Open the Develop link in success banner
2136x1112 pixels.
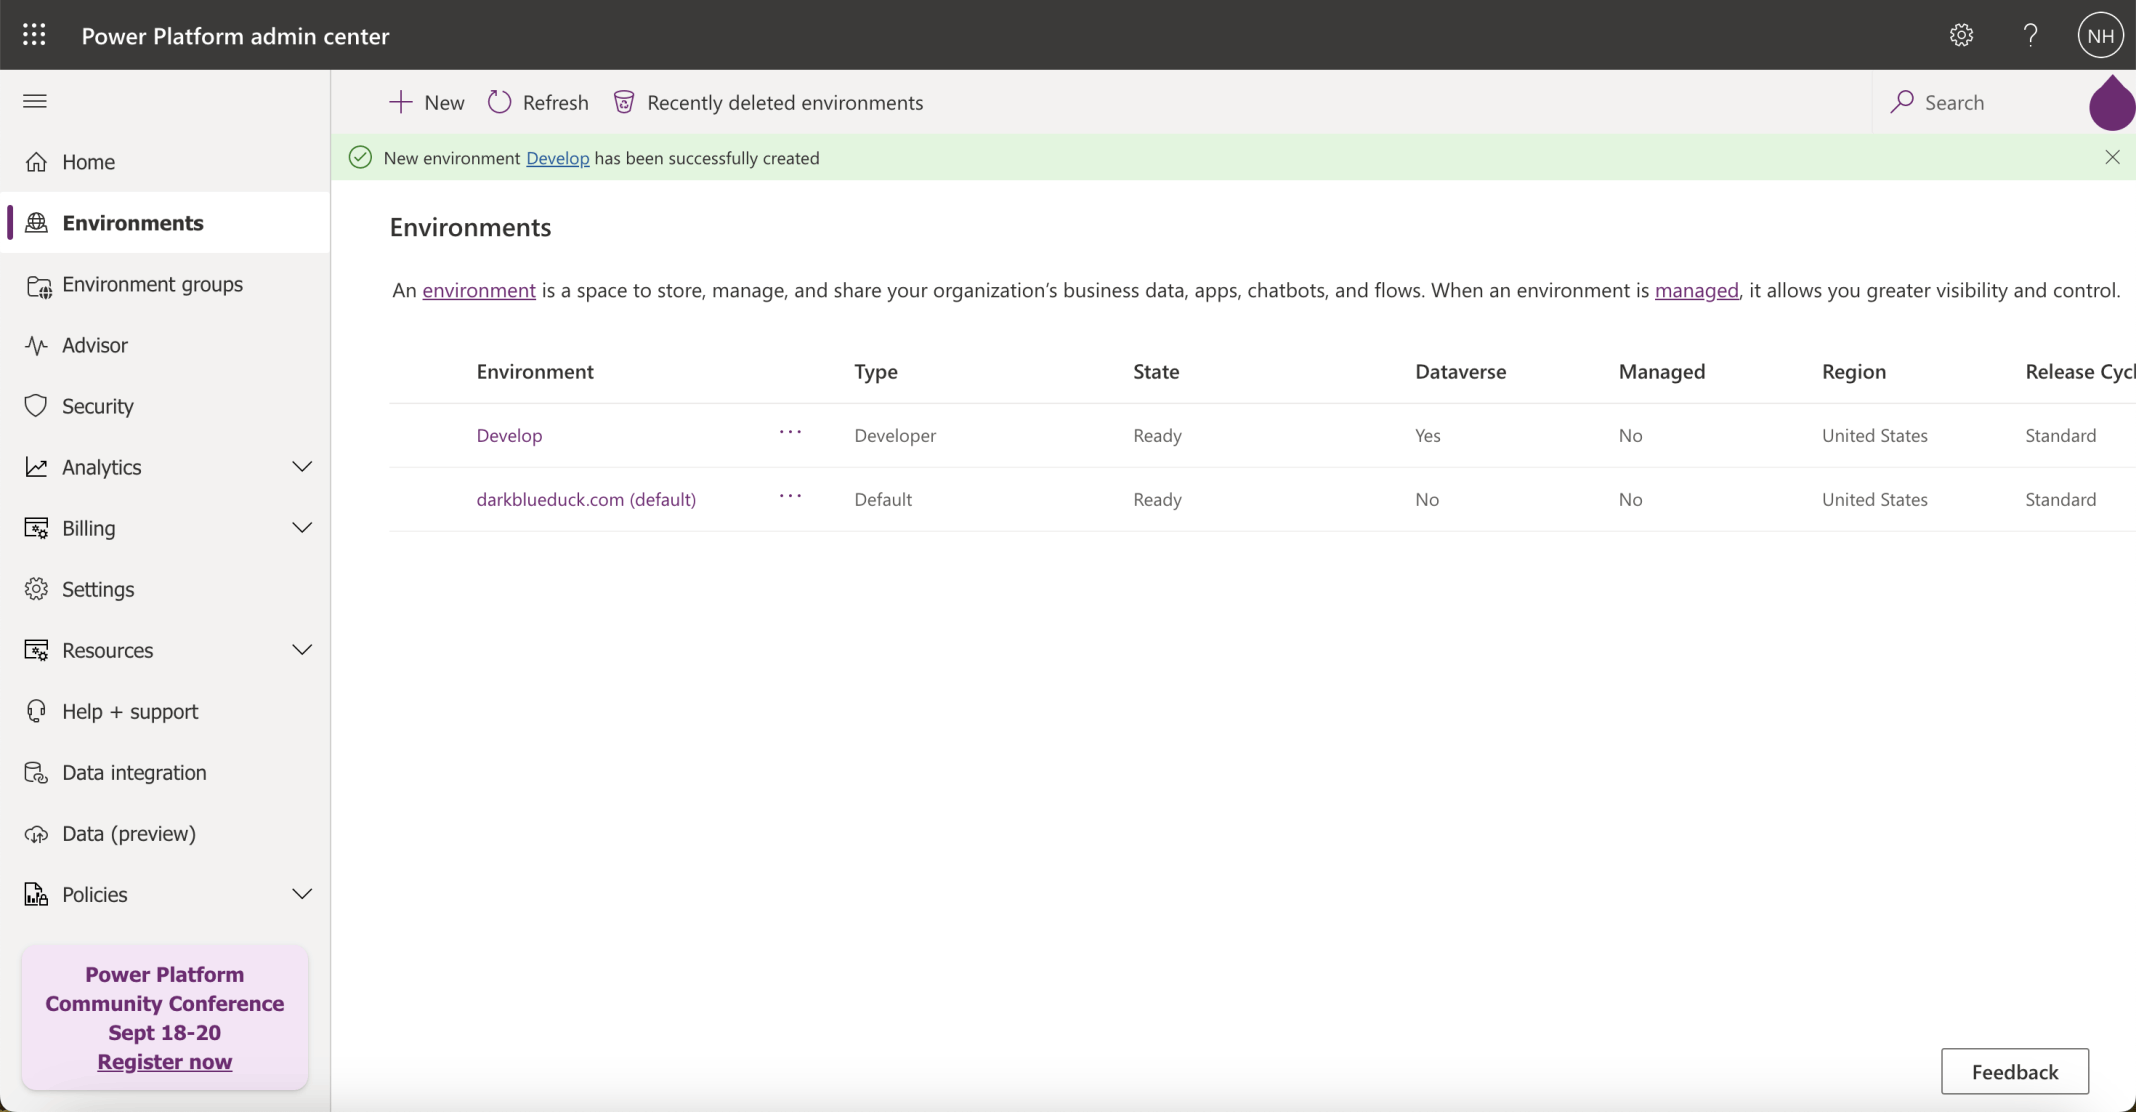pyautogui.click(x=557, y=158)
